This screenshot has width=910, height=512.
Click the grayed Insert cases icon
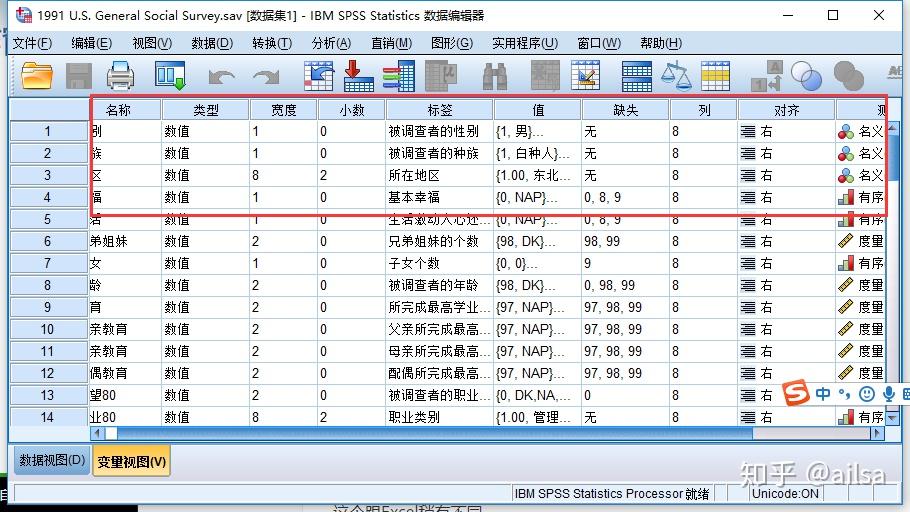(546, 76)
